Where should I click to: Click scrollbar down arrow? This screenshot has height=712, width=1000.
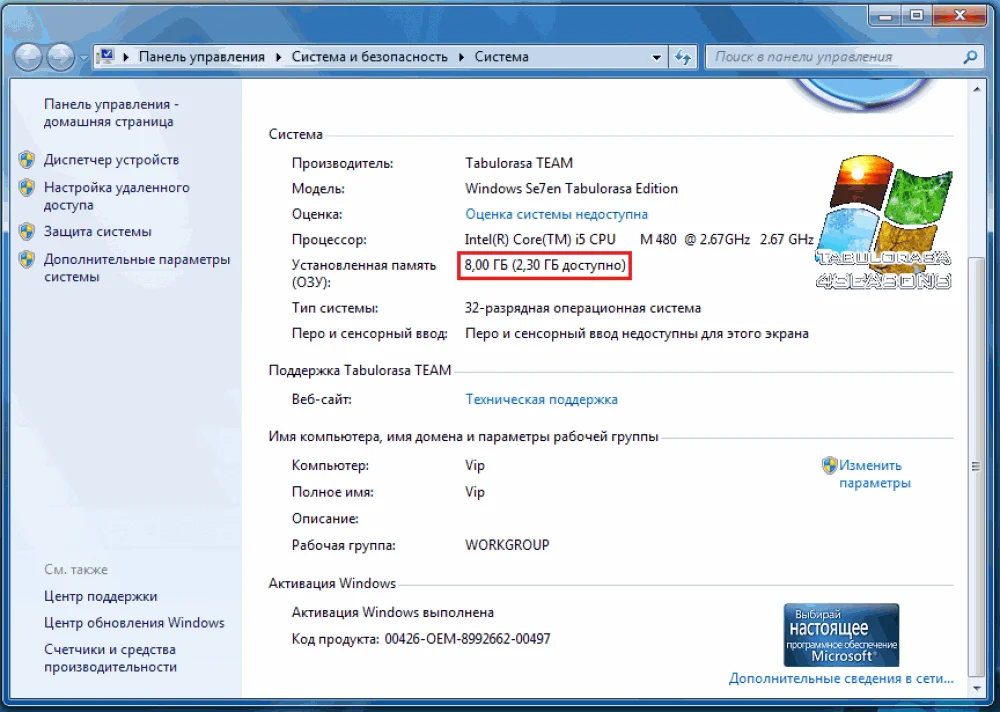[x=976, y=688]
